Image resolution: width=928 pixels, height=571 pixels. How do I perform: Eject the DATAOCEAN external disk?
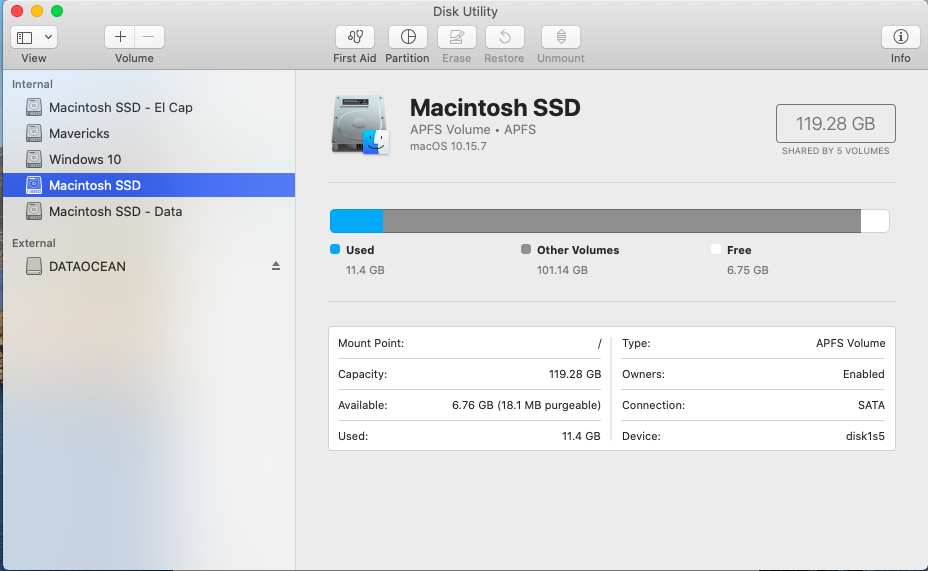(276, 266)
